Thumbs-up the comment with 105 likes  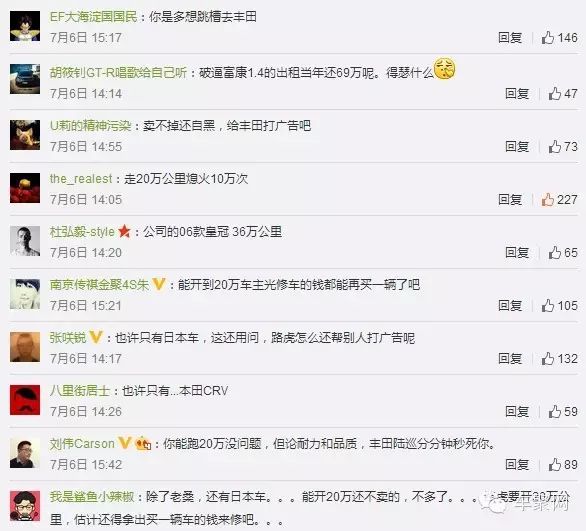click(x=548, y=306)
